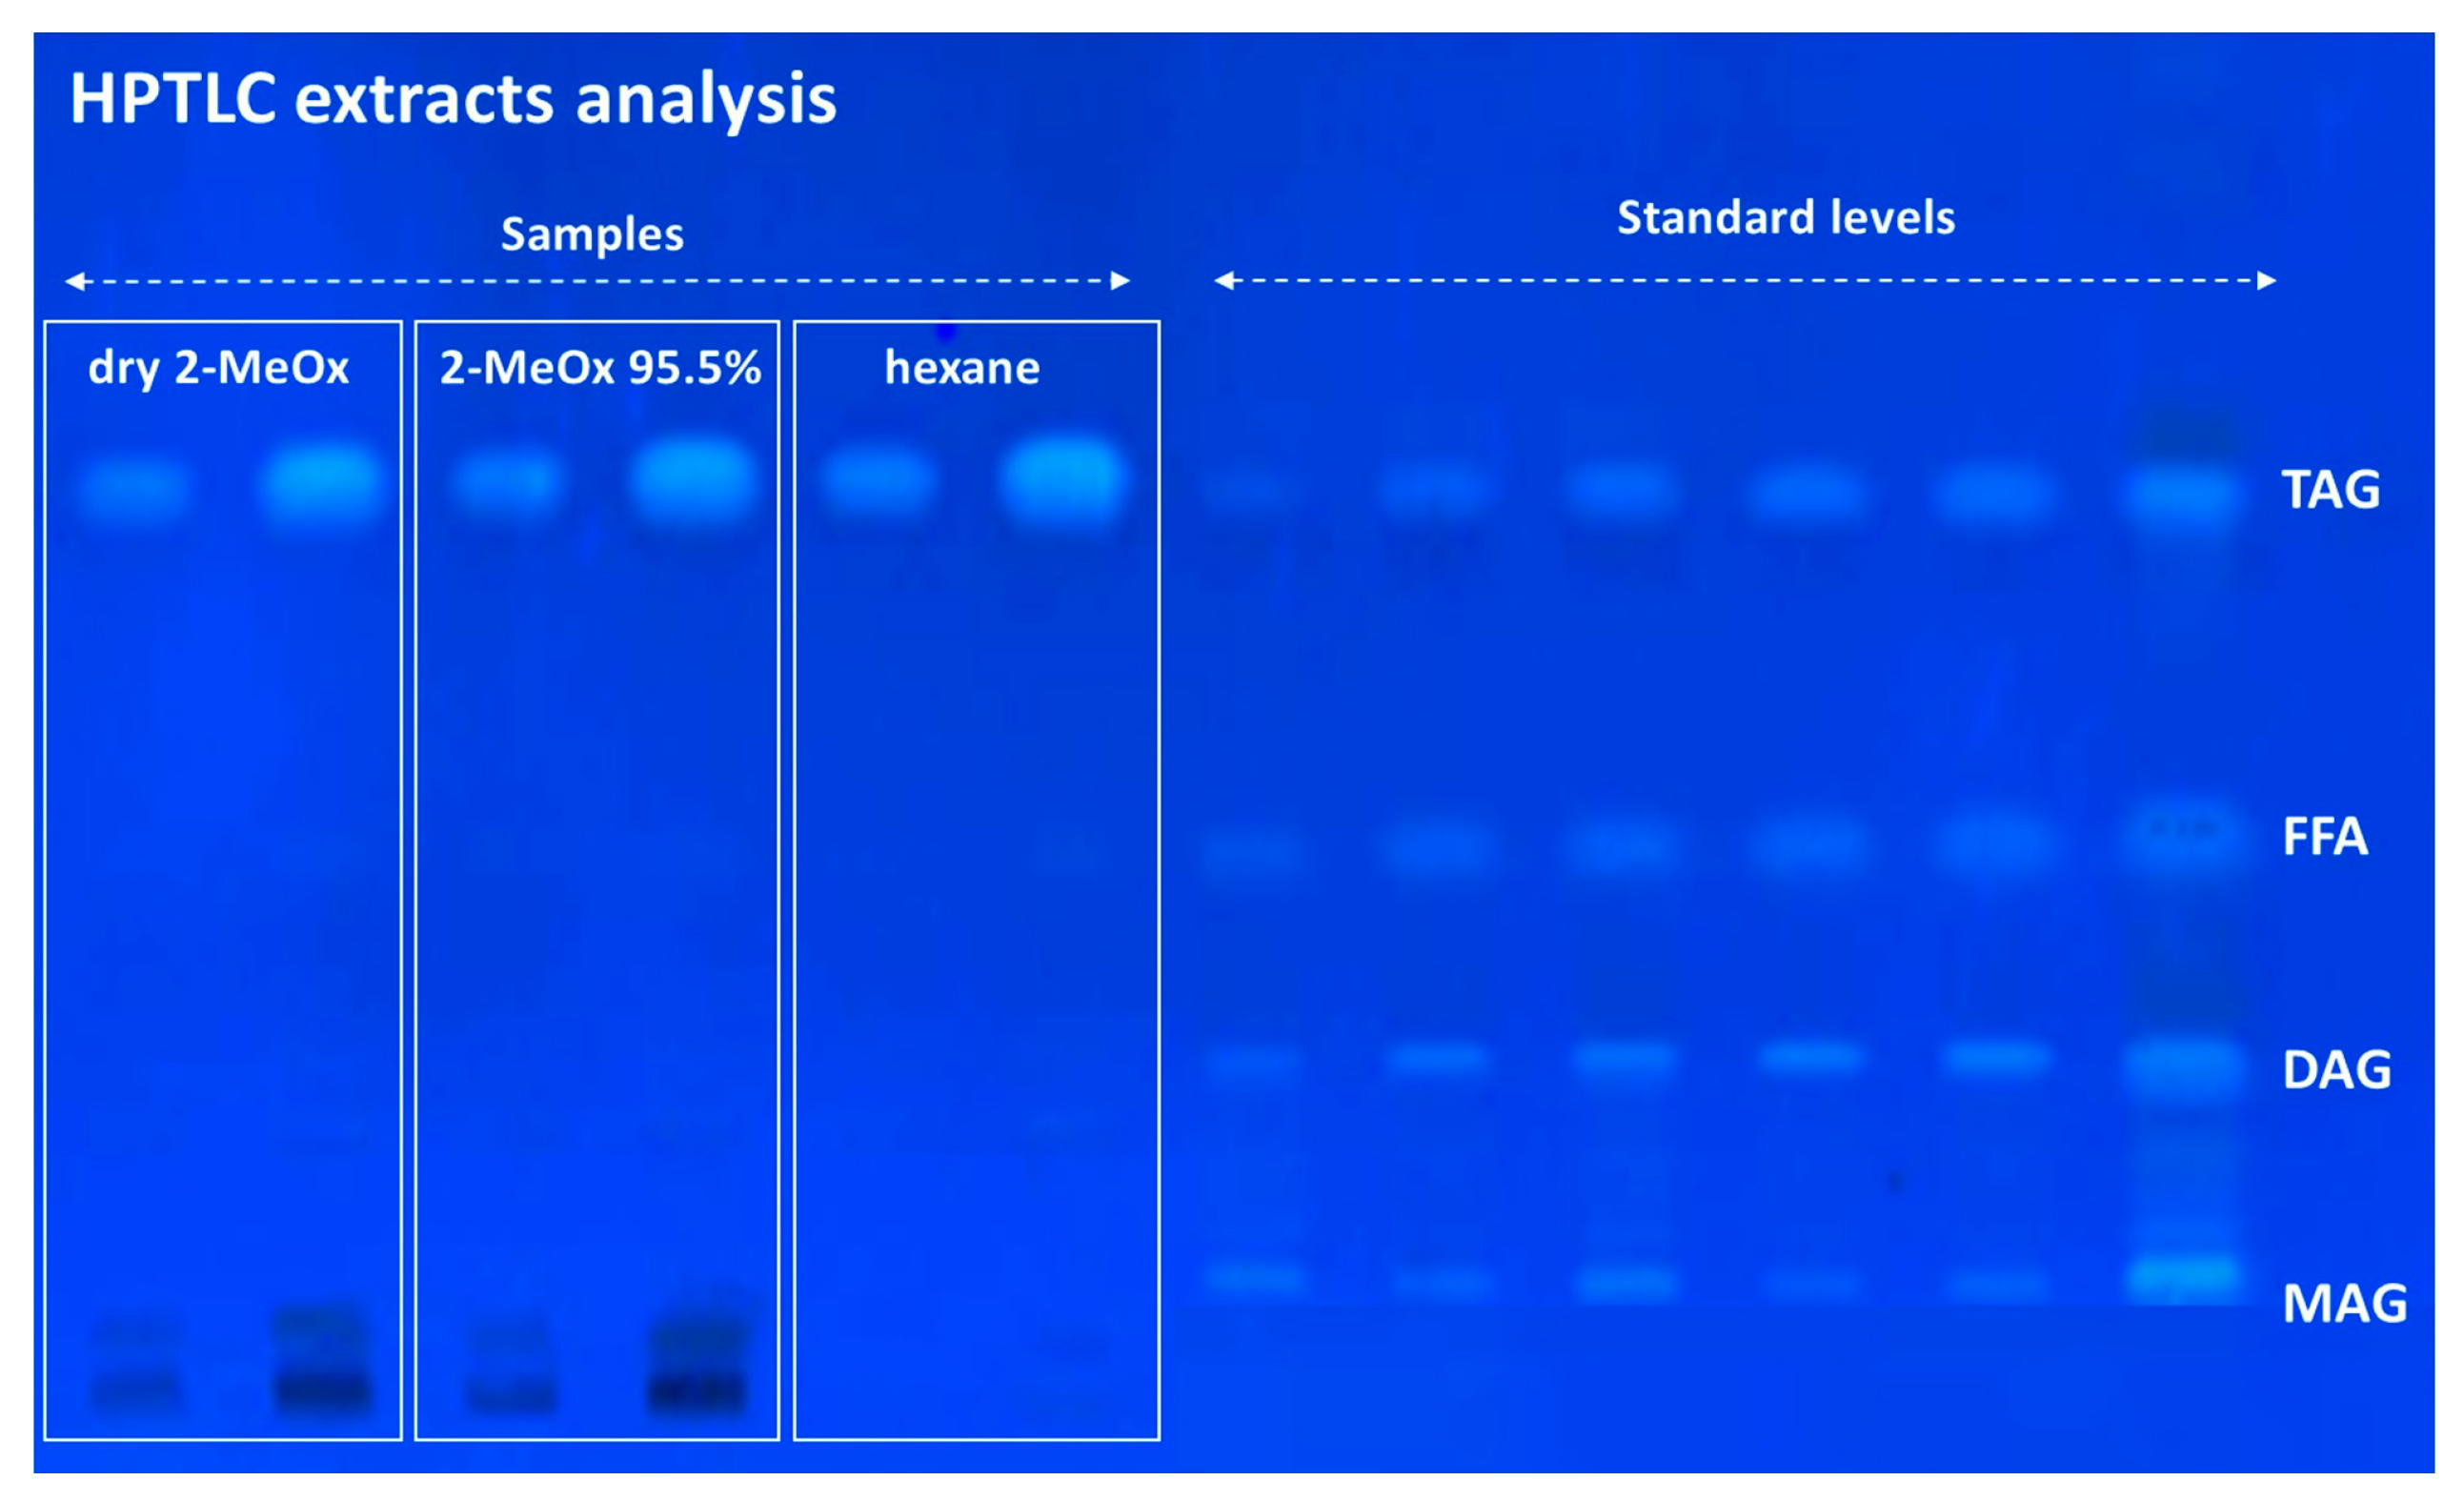
Task: Click the Samples heading label
Action: coord(592,234)
